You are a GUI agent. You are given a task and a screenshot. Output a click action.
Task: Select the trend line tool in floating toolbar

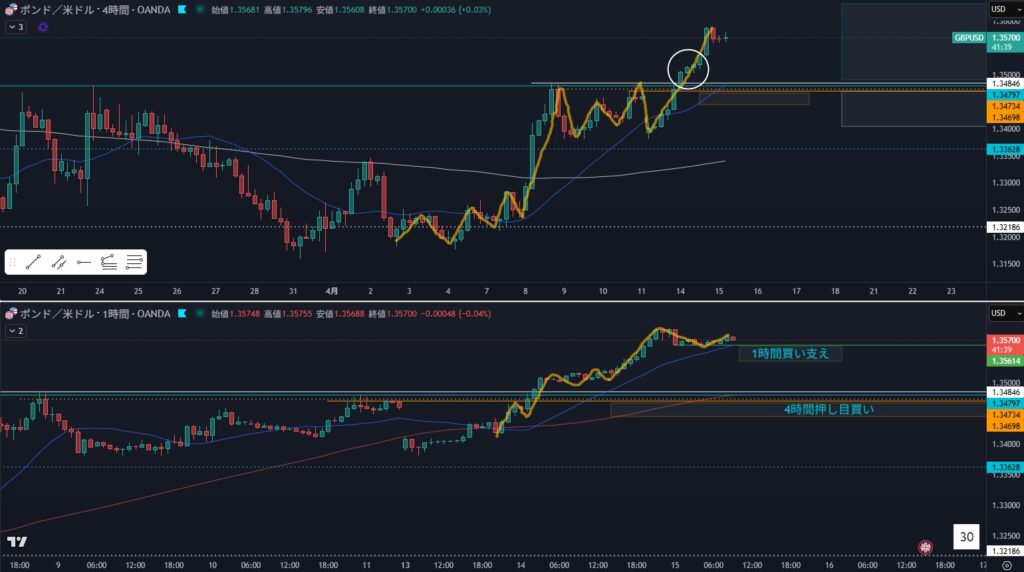point(33,262)
